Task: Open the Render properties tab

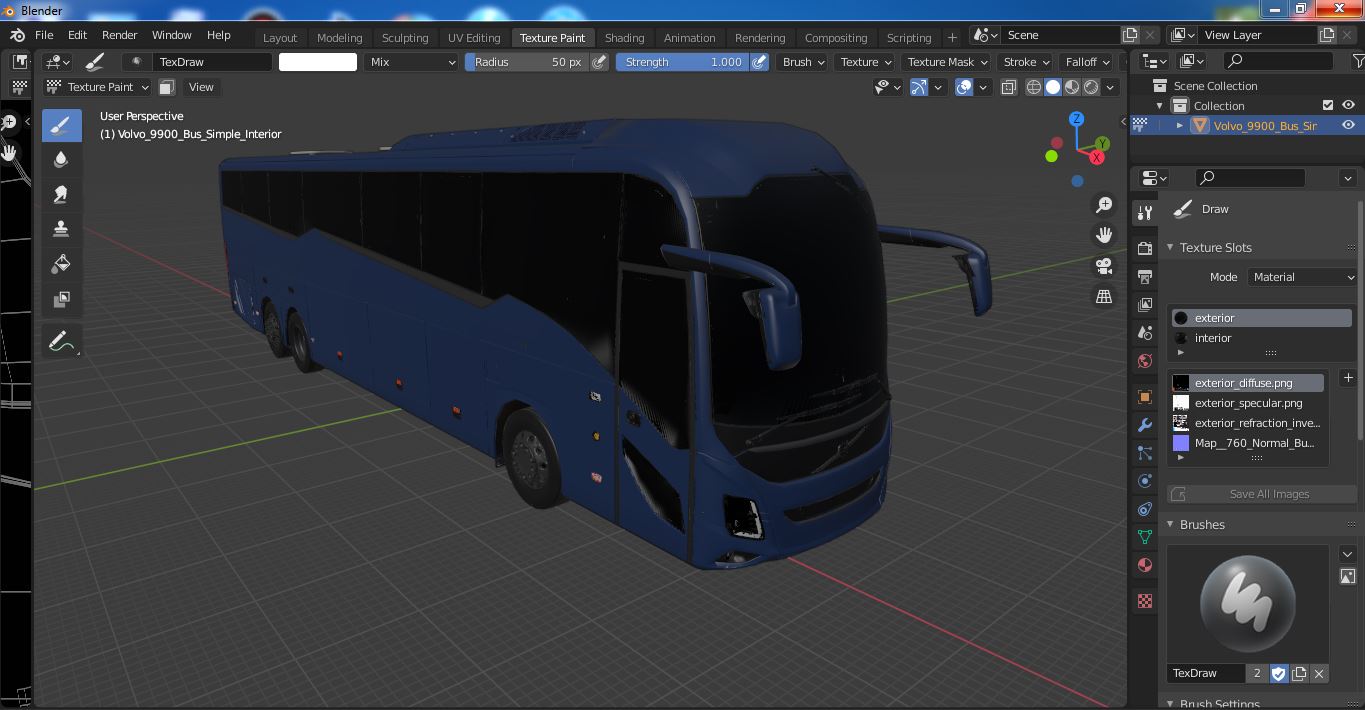Action: coord(1145,248)
